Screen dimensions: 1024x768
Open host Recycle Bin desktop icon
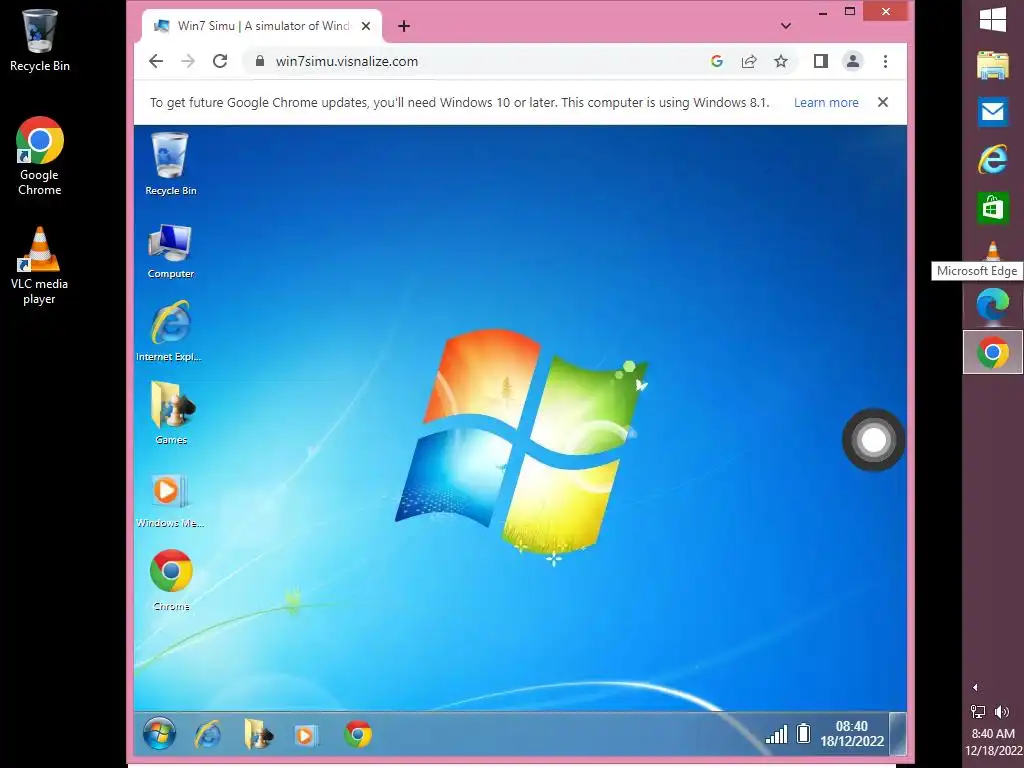(x=39, y=40)
